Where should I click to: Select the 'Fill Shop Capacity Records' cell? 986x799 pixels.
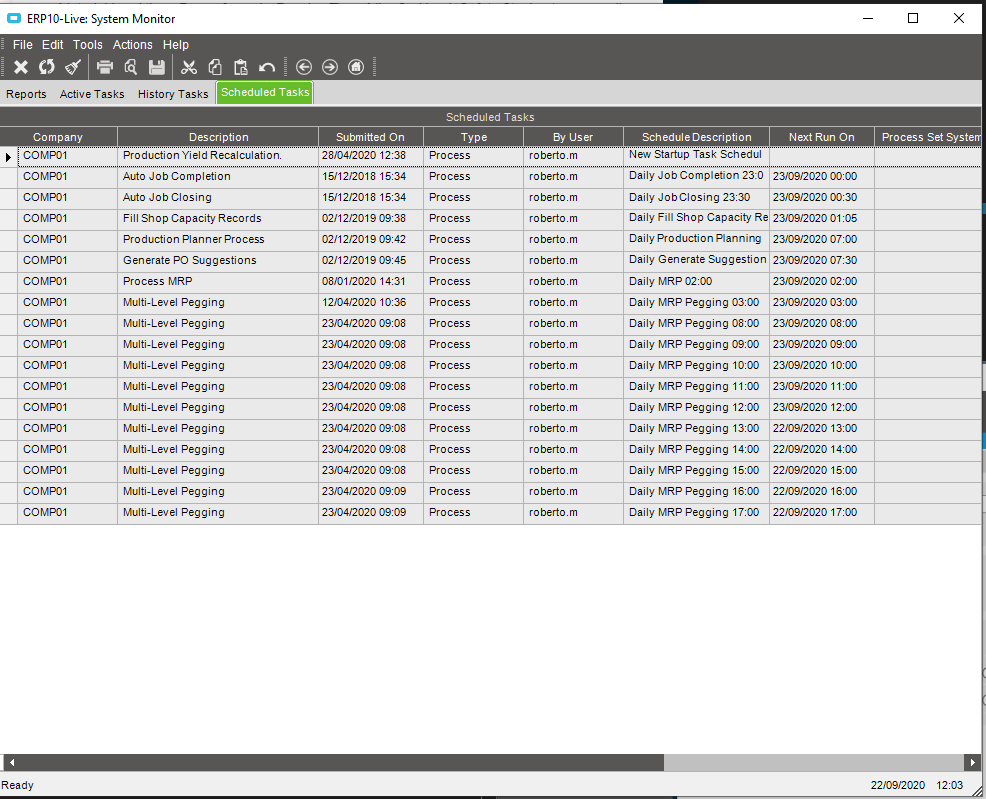tap(218, 219)
